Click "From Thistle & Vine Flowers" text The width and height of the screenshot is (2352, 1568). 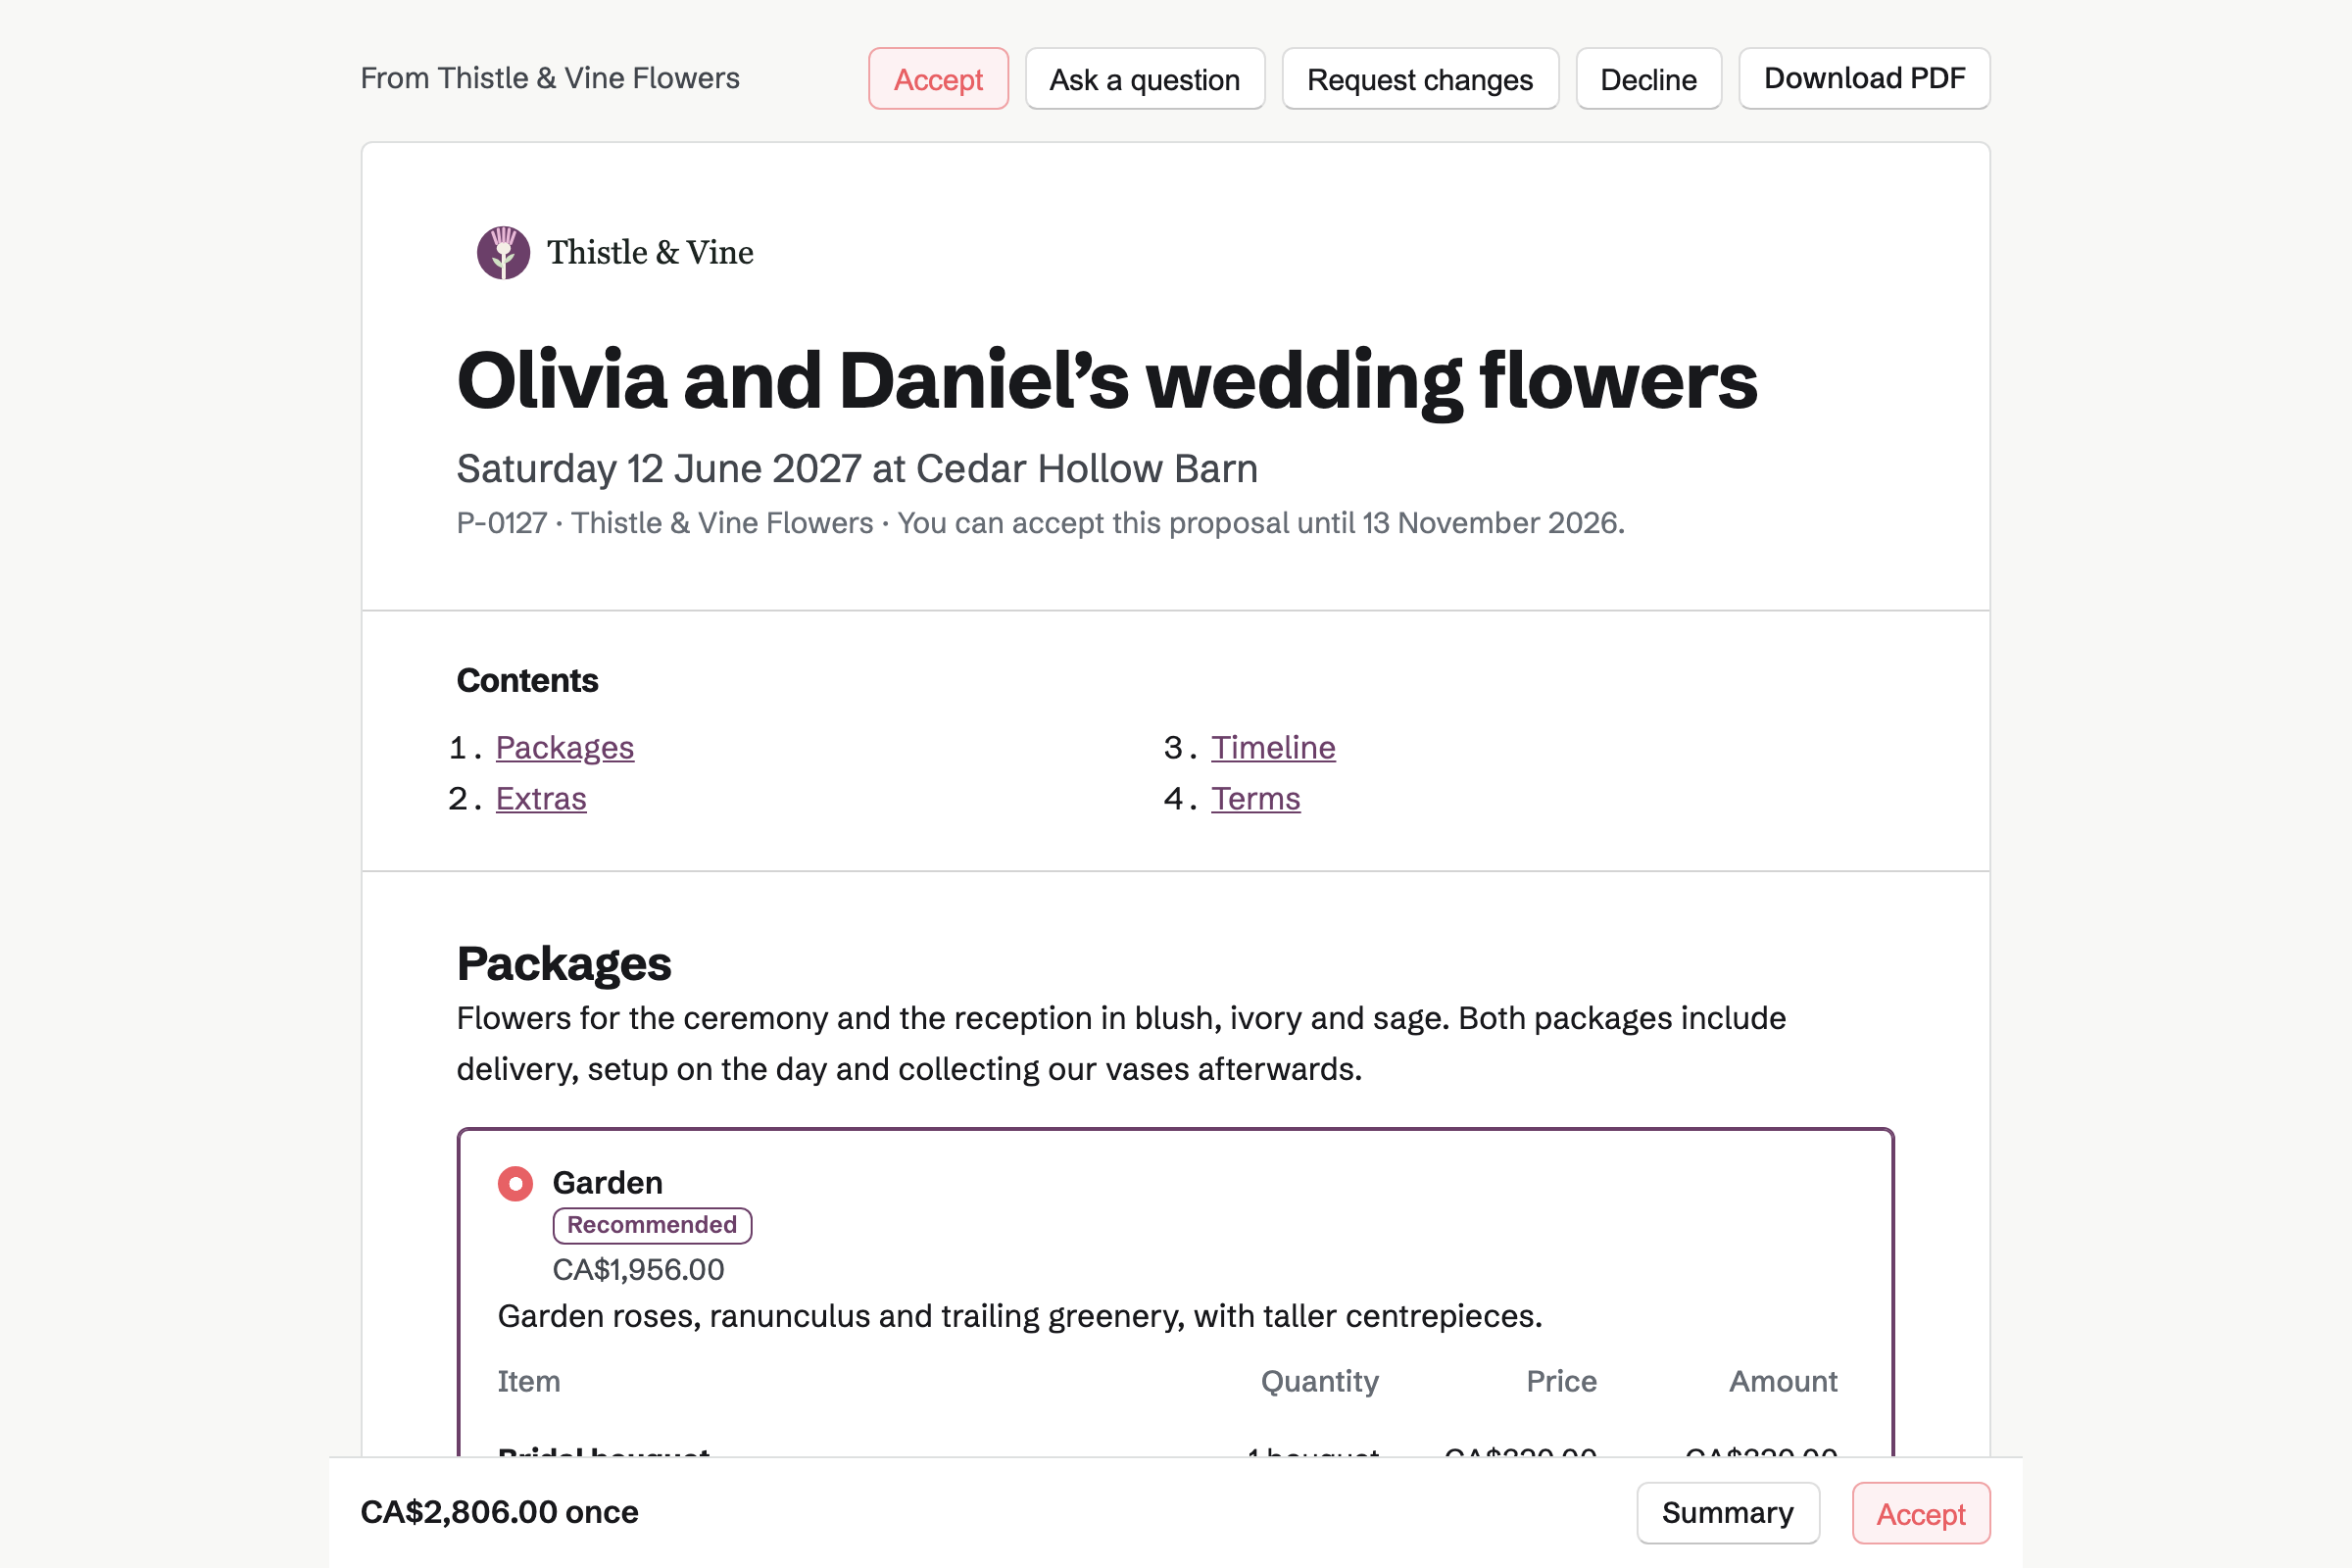point(550,78)
